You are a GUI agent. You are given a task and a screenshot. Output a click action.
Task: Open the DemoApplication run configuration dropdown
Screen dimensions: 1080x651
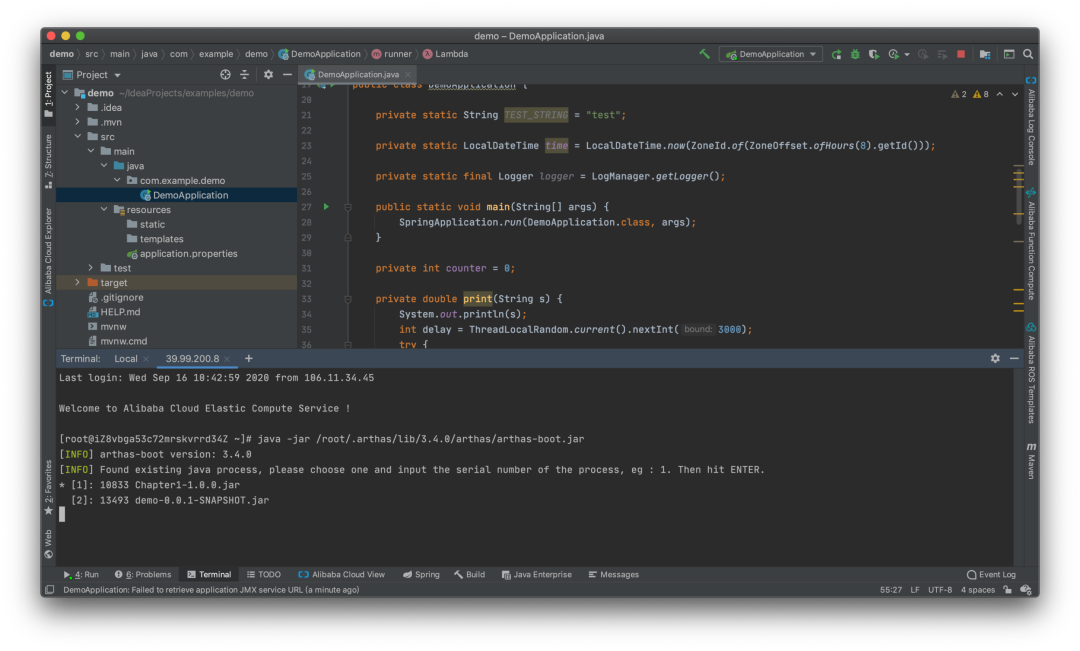[x=771, y=54]
